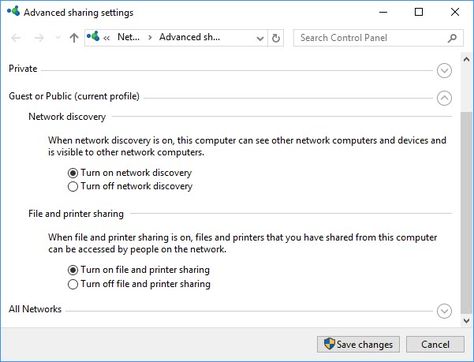
Task: Click the Network discovery subheading
Action: point(67,117)
